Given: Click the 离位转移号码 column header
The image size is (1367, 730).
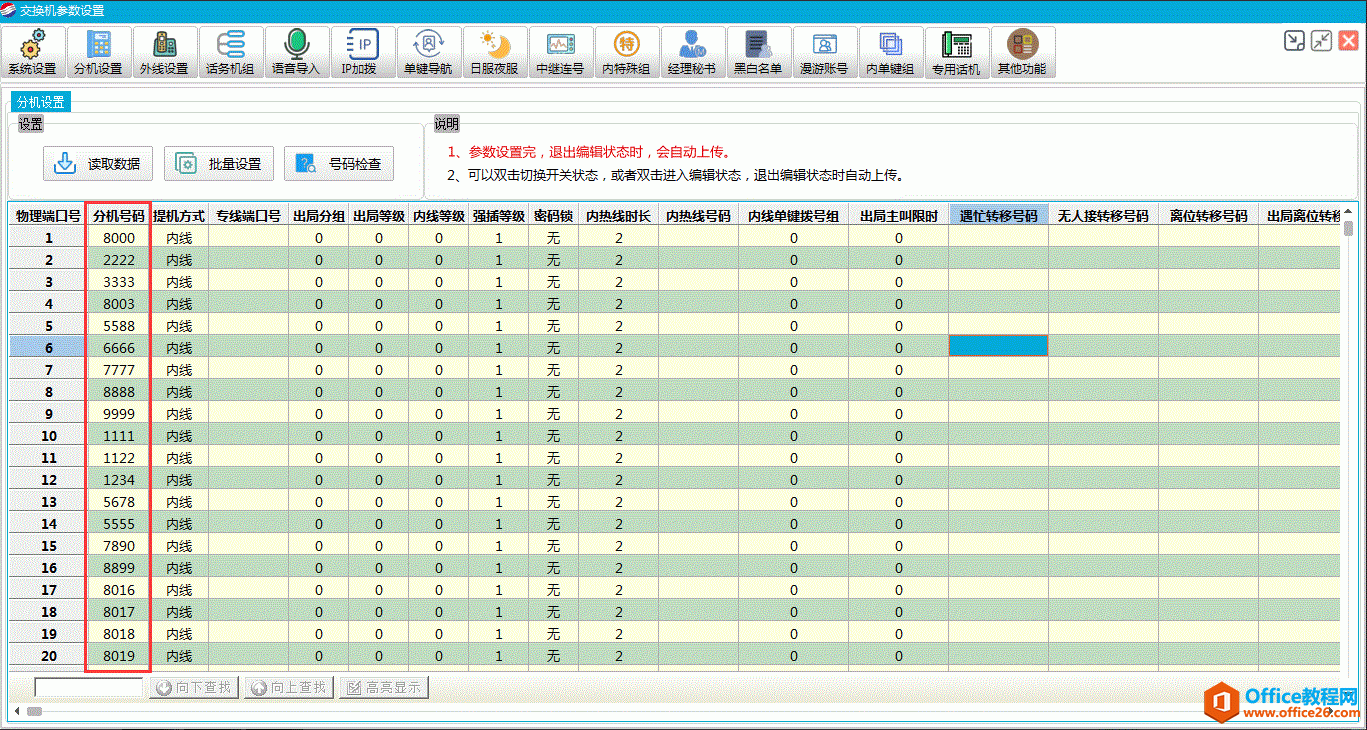Looking at the screenshot, I should [x=1208, y=215].
